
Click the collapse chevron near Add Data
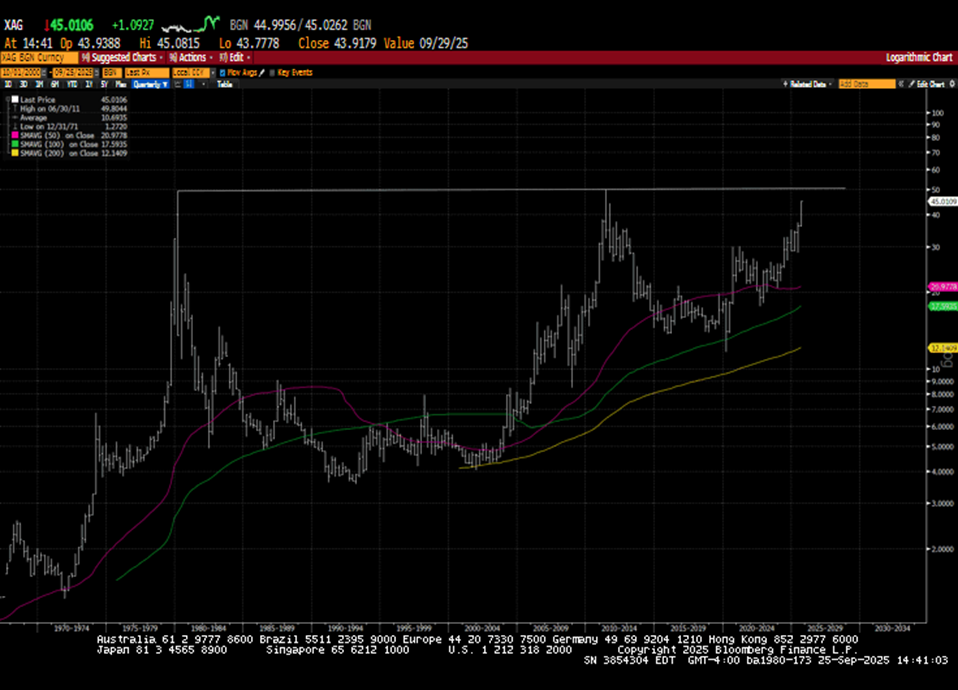(x=902, y=84)
